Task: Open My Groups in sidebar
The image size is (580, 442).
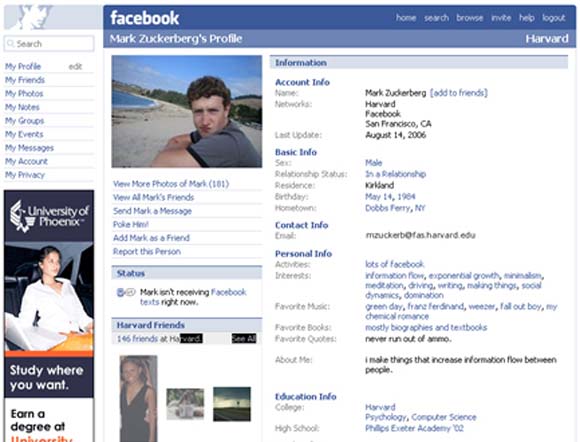Action: pyautogui.click(x=24, y=121)
